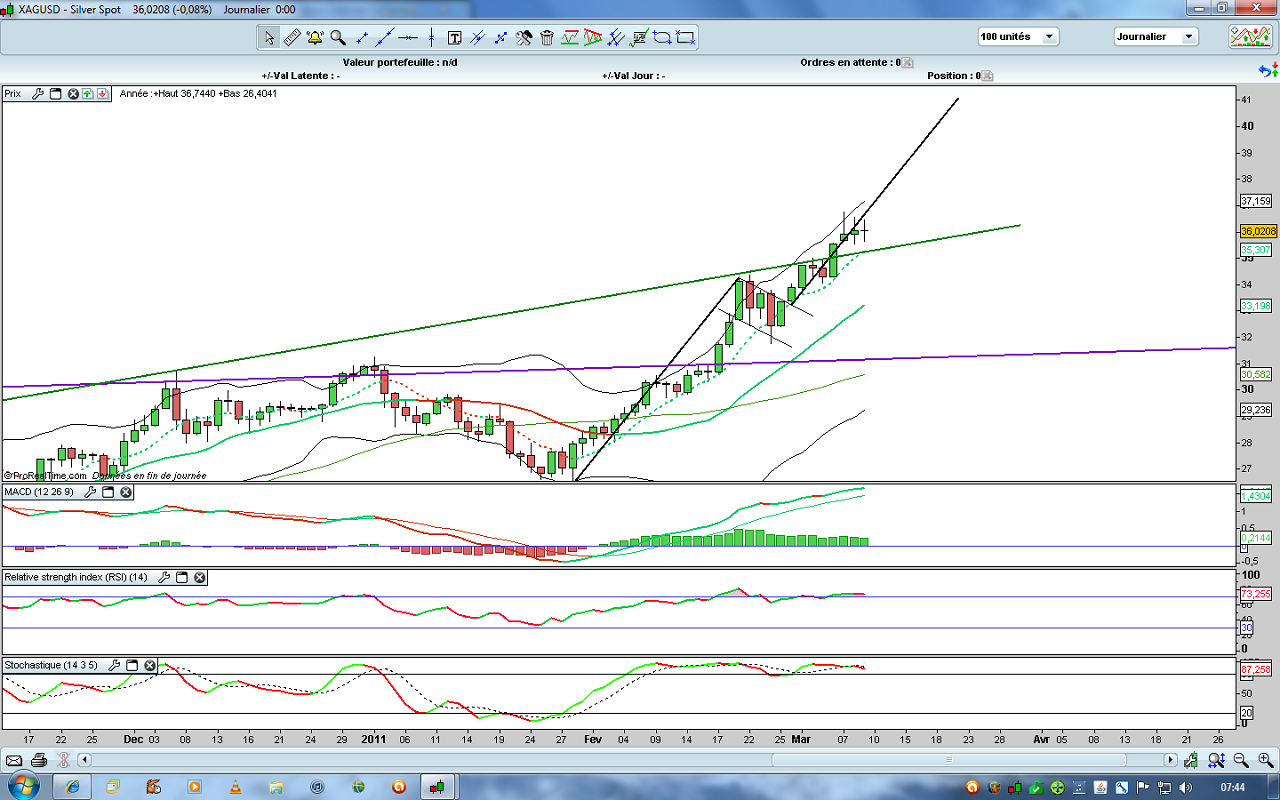Click the zoom out magnifier at bottom right
Screen dimensions: 1280x800
(x=1241, y=760)
